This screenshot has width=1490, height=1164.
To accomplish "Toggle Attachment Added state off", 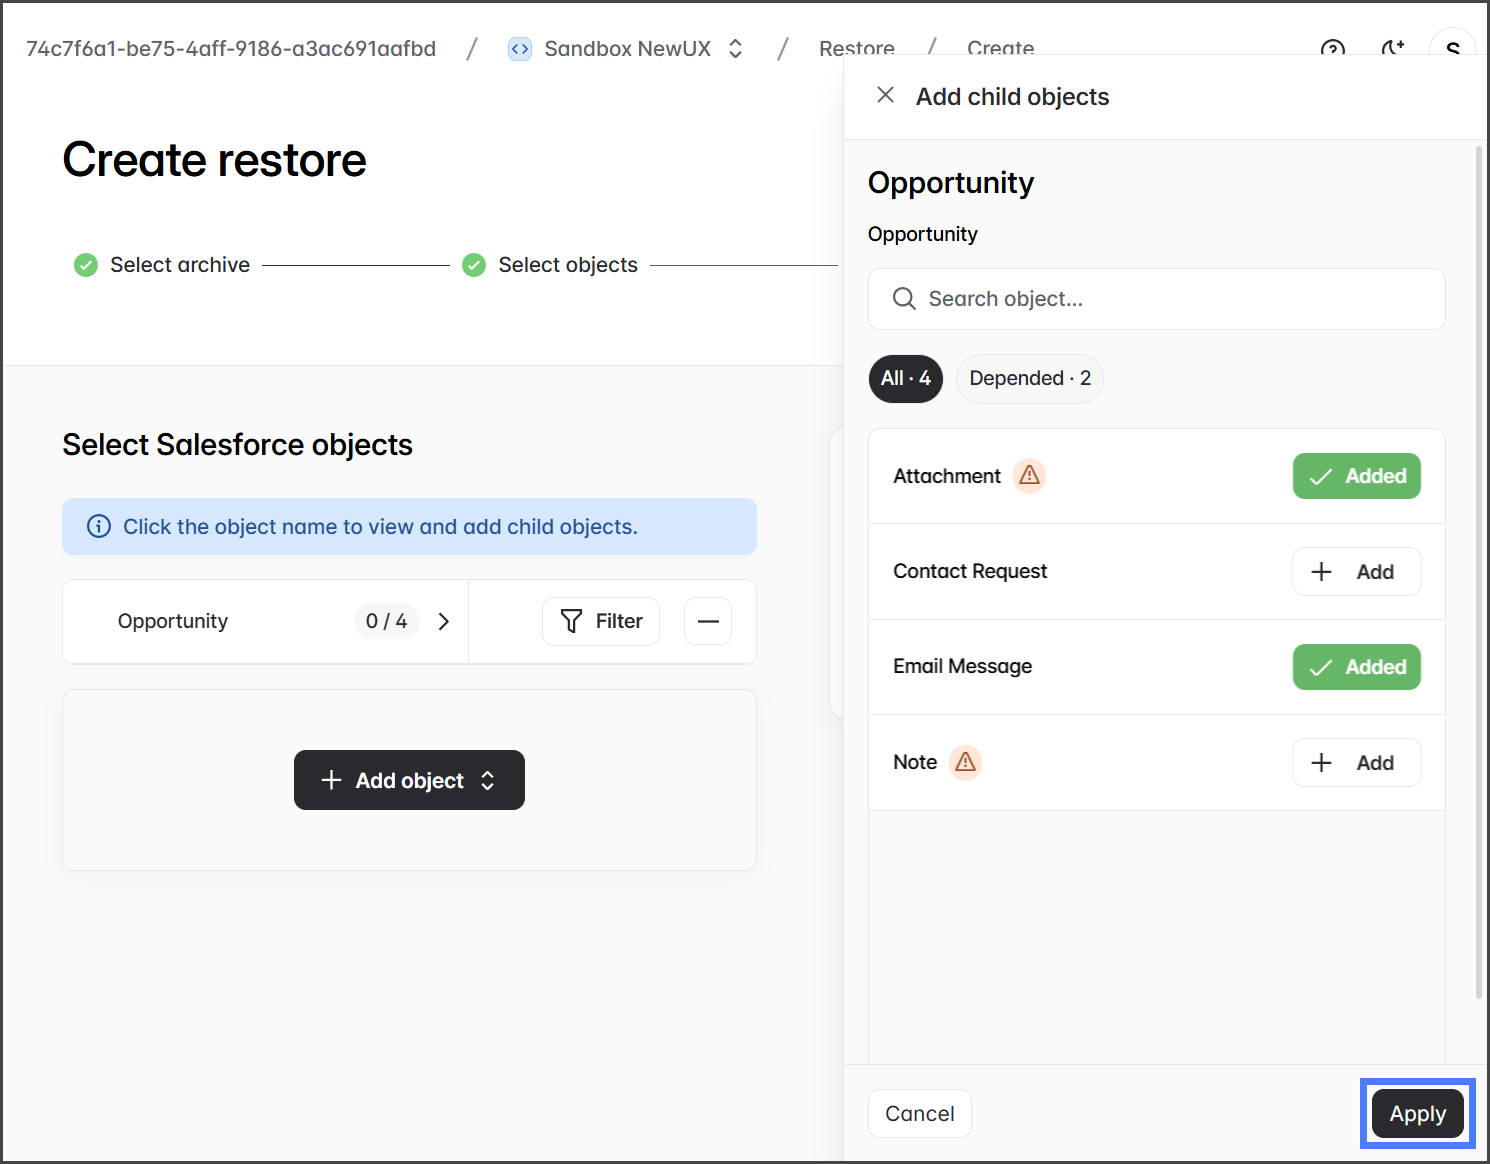I will coord(1356,476).
